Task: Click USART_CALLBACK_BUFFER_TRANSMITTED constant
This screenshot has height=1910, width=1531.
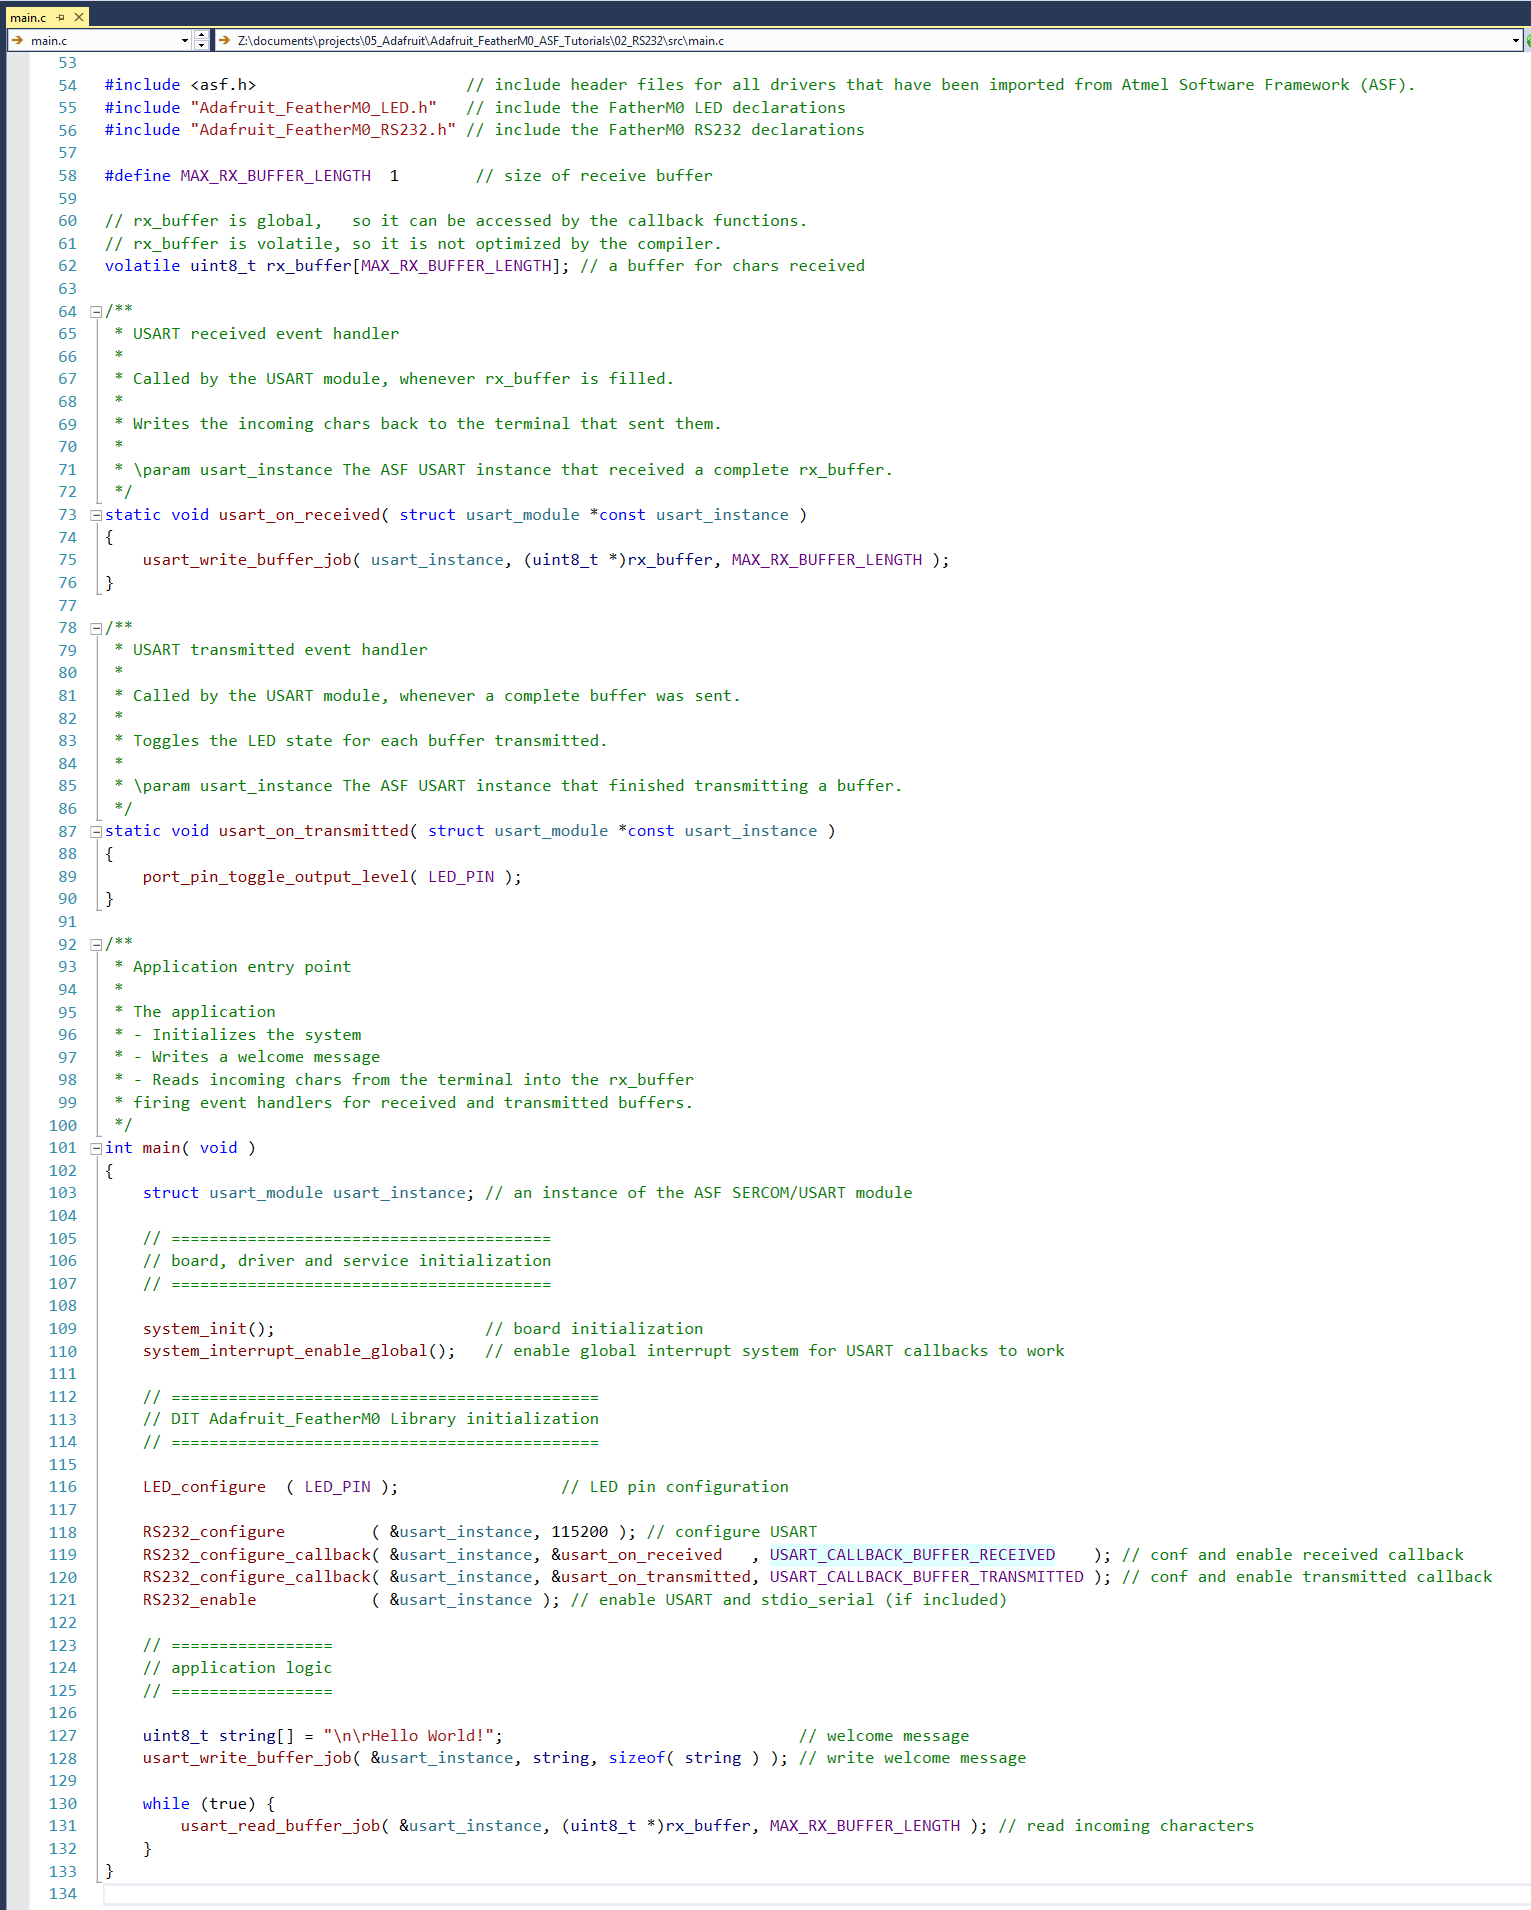Action: pyautogui.click(x=926, y=1577)
